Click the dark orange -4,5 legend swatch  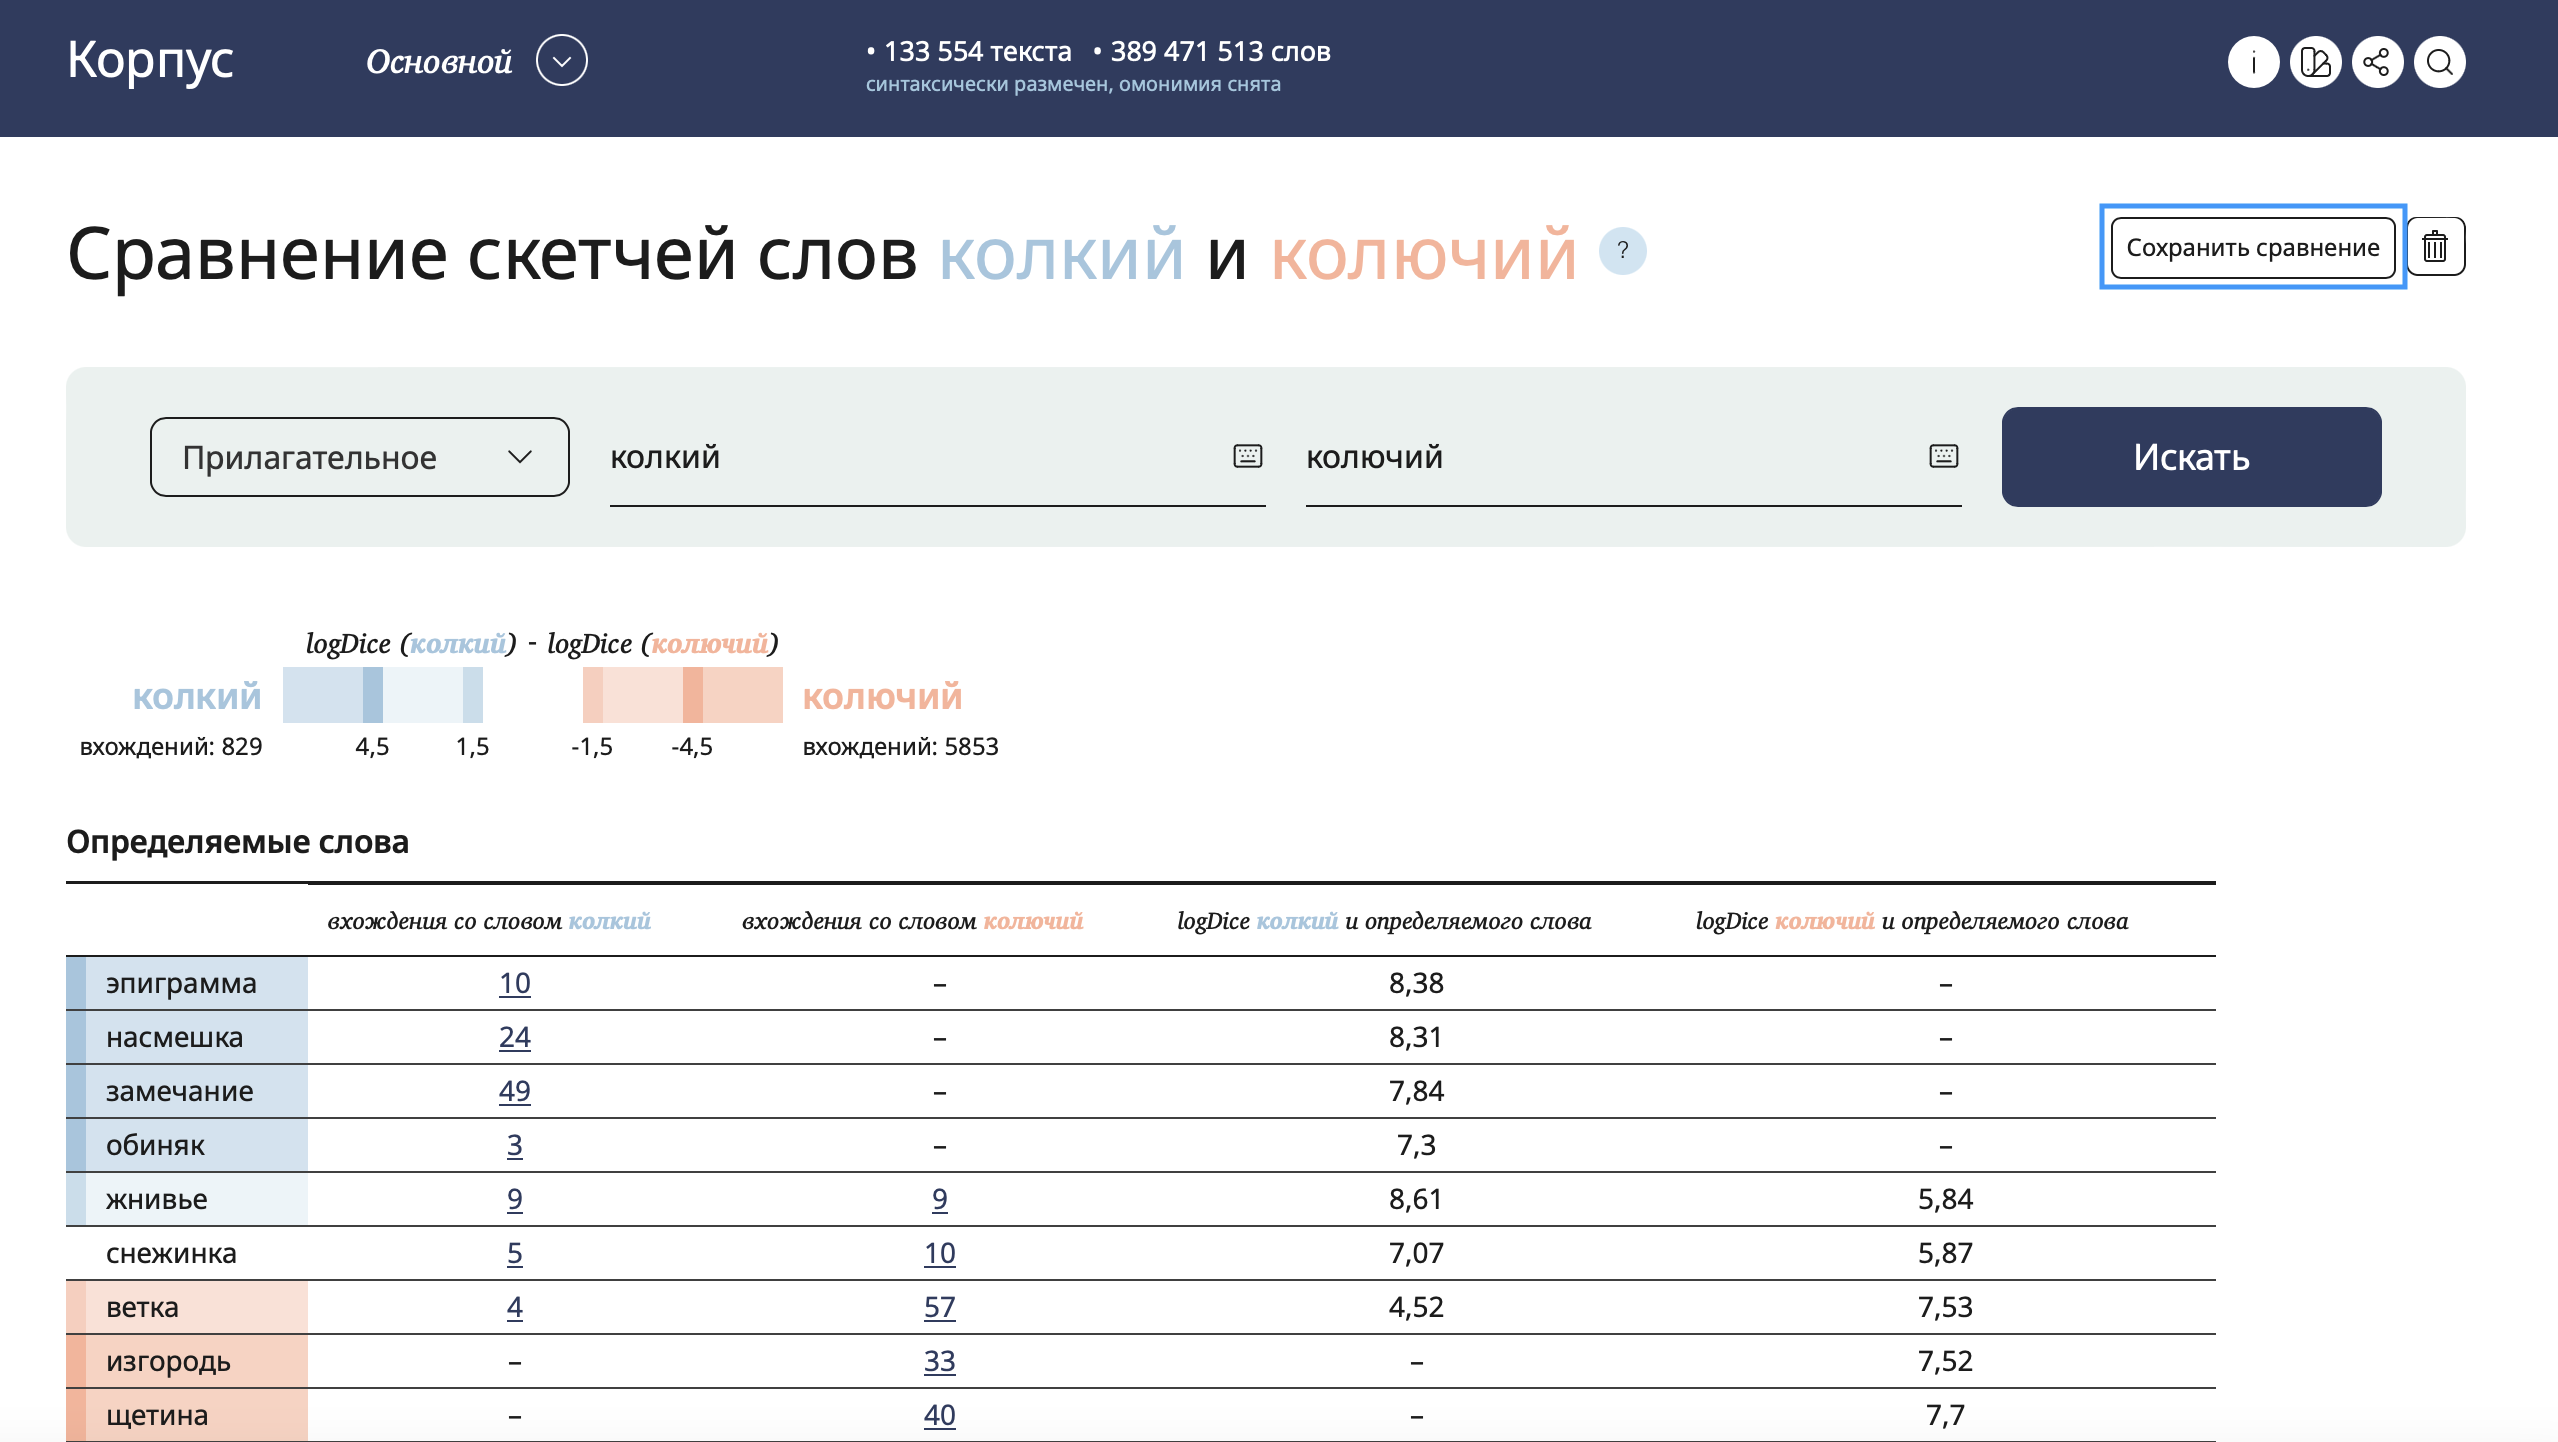[692, 695]
